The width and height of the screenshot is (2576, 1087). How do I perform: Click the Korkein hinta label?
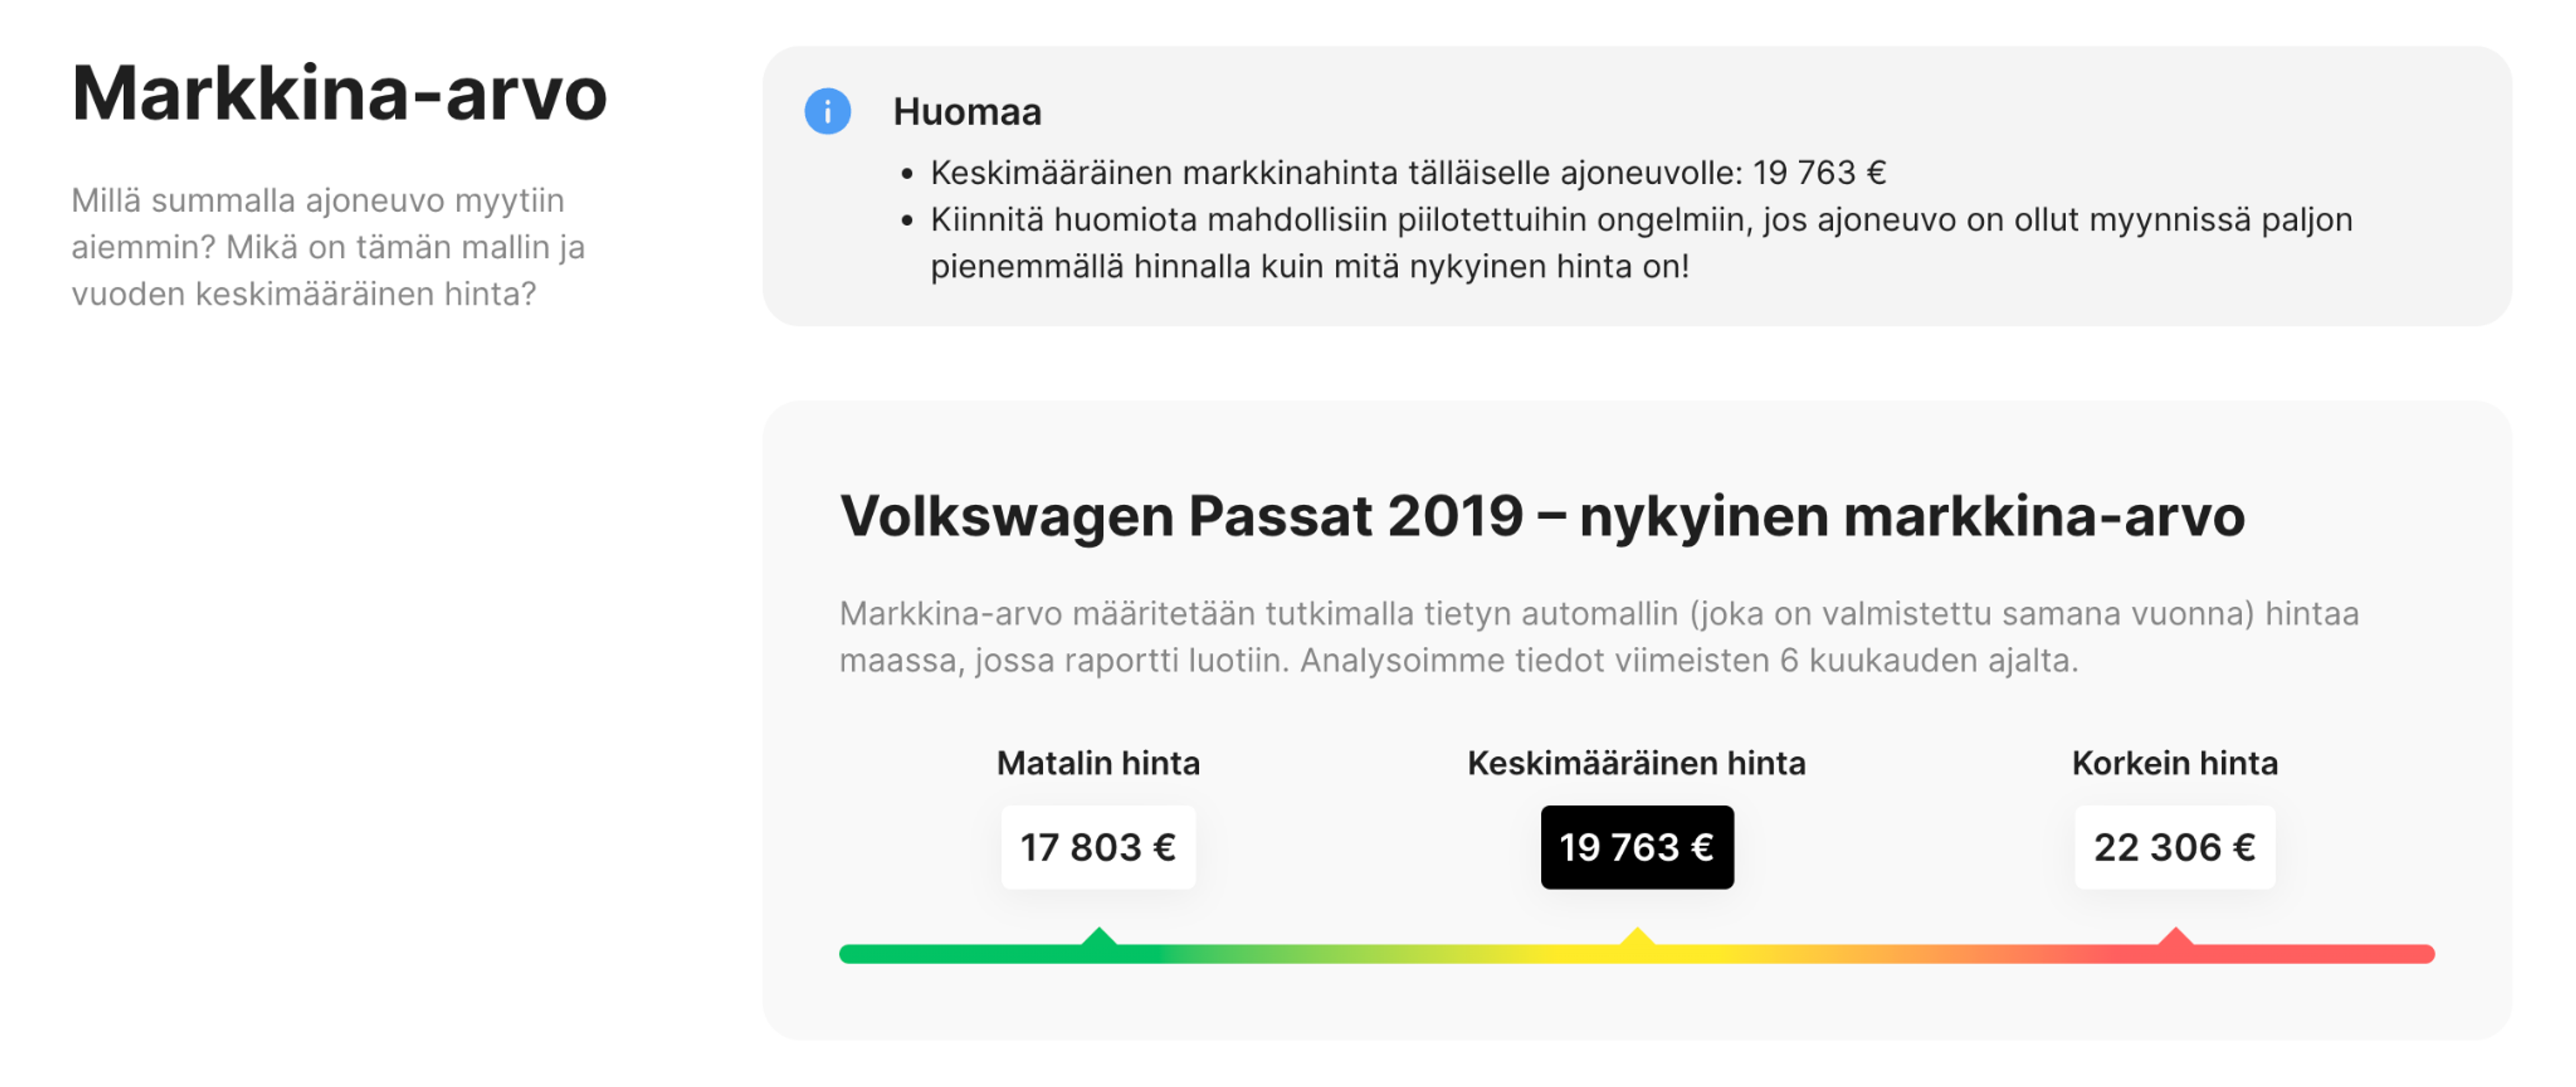click(2175, 763)
